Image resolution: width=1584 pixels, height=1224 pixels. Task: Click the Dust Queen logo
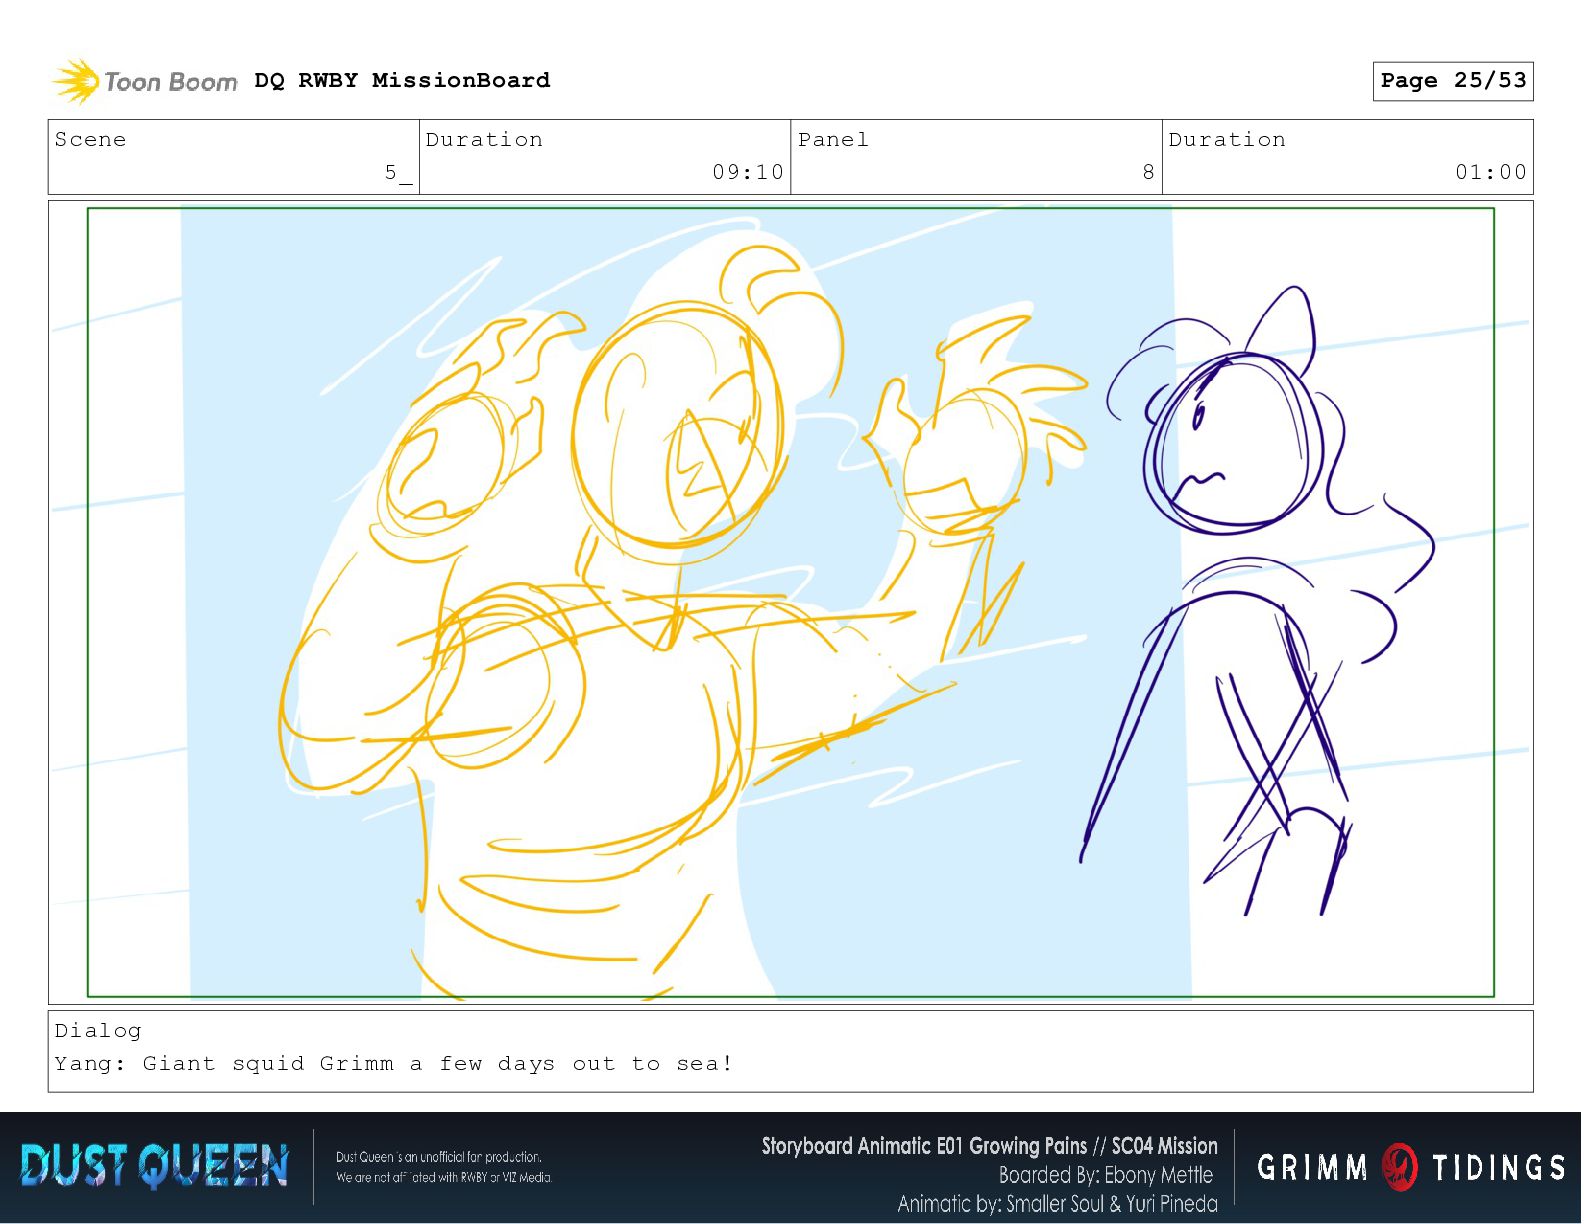tap(154, 1166)
